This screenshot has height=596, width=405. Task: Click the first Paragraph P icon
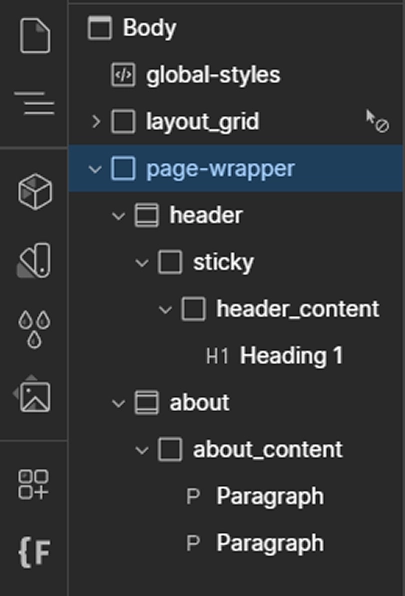click(x=193, y=496)
